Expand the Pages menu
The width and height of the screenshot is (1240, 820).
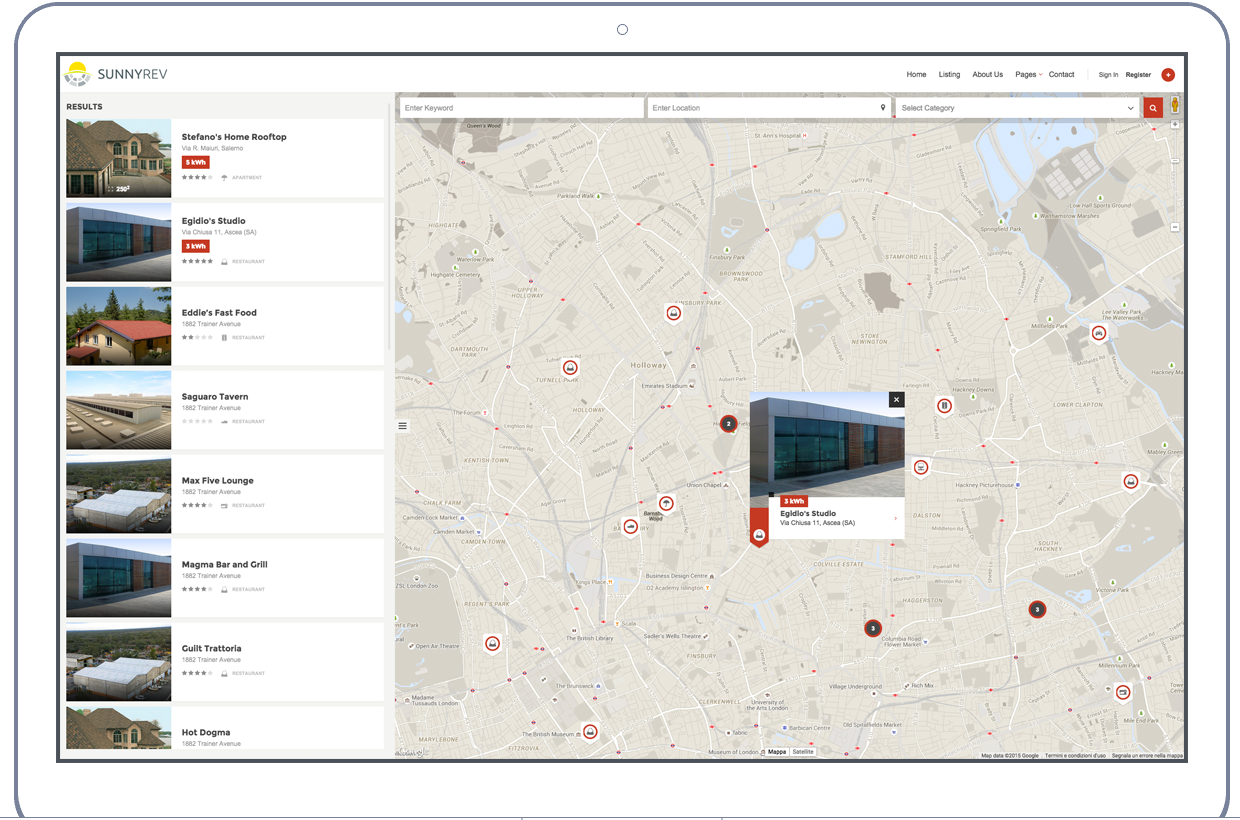pos(1027,75)
